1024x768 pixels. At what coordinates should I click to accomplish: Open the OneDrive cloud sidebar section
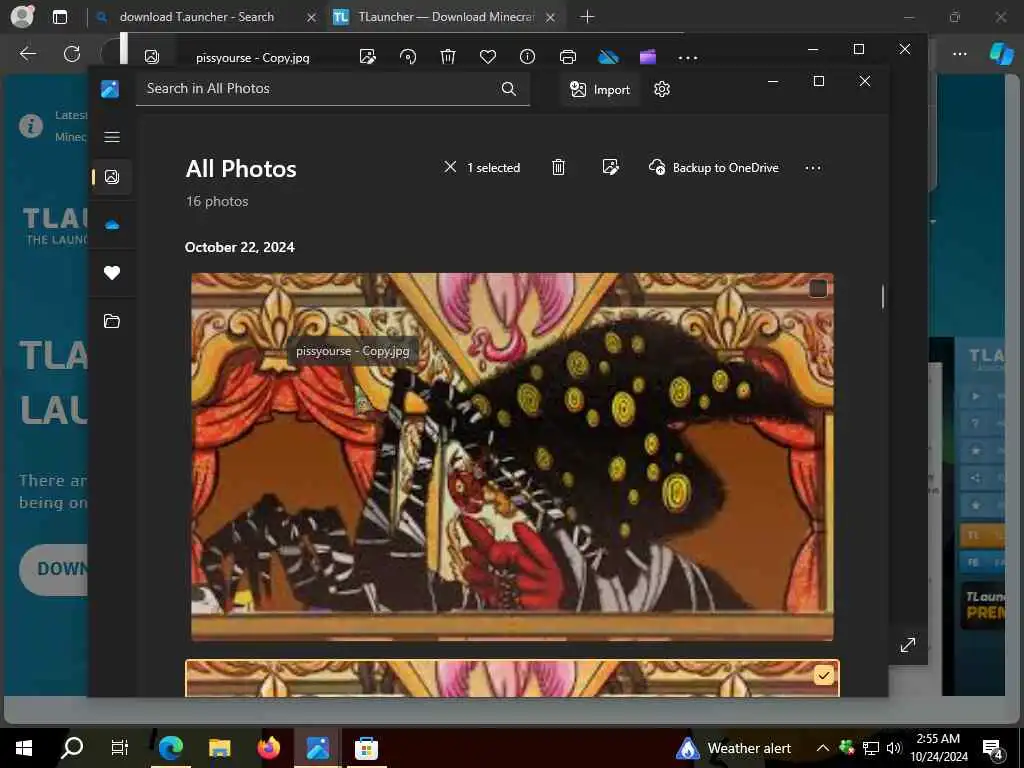coord(112,225)
